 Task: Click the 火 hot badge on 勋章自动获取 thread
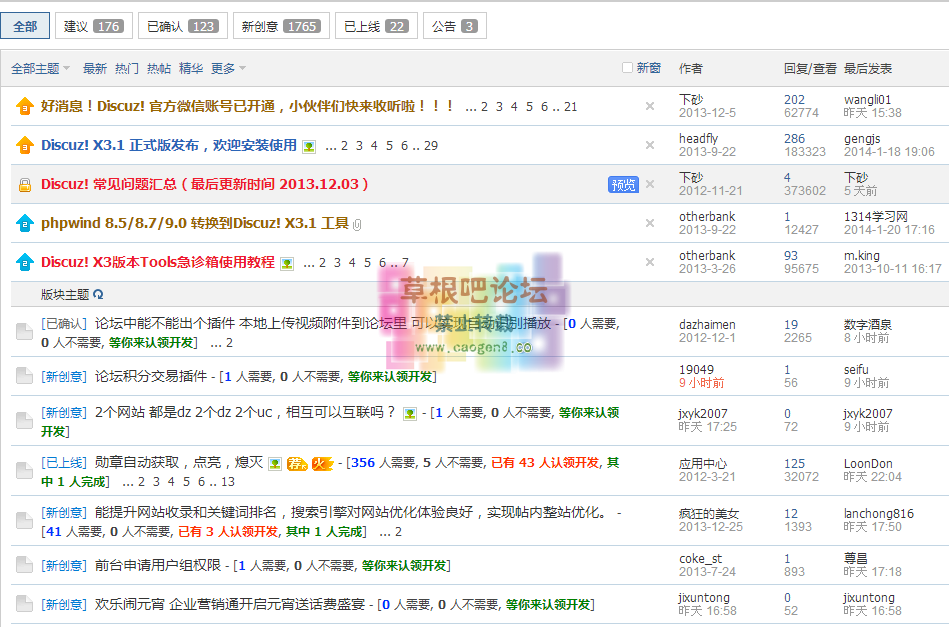pos(322,463)
